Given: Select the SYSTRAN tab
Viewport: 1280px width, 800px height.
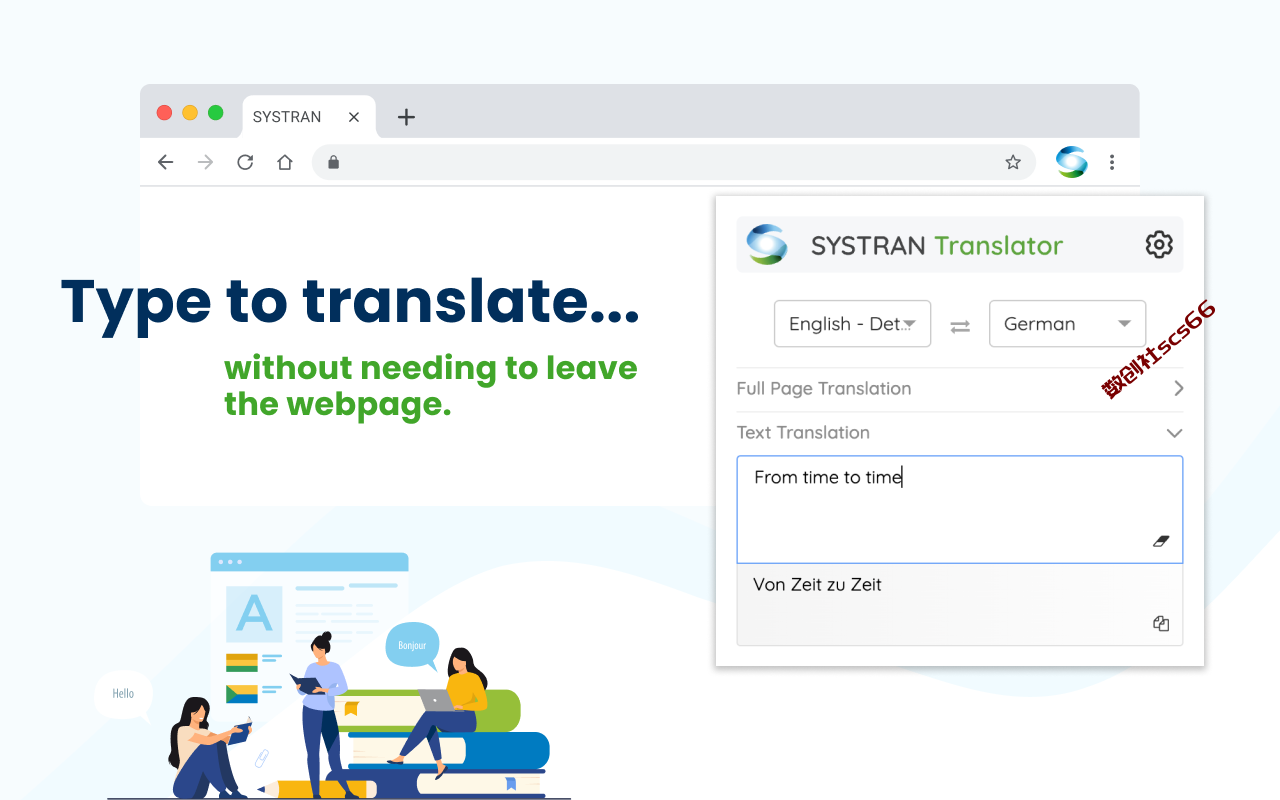Looking at the screenshot, I should click(309, 117).
